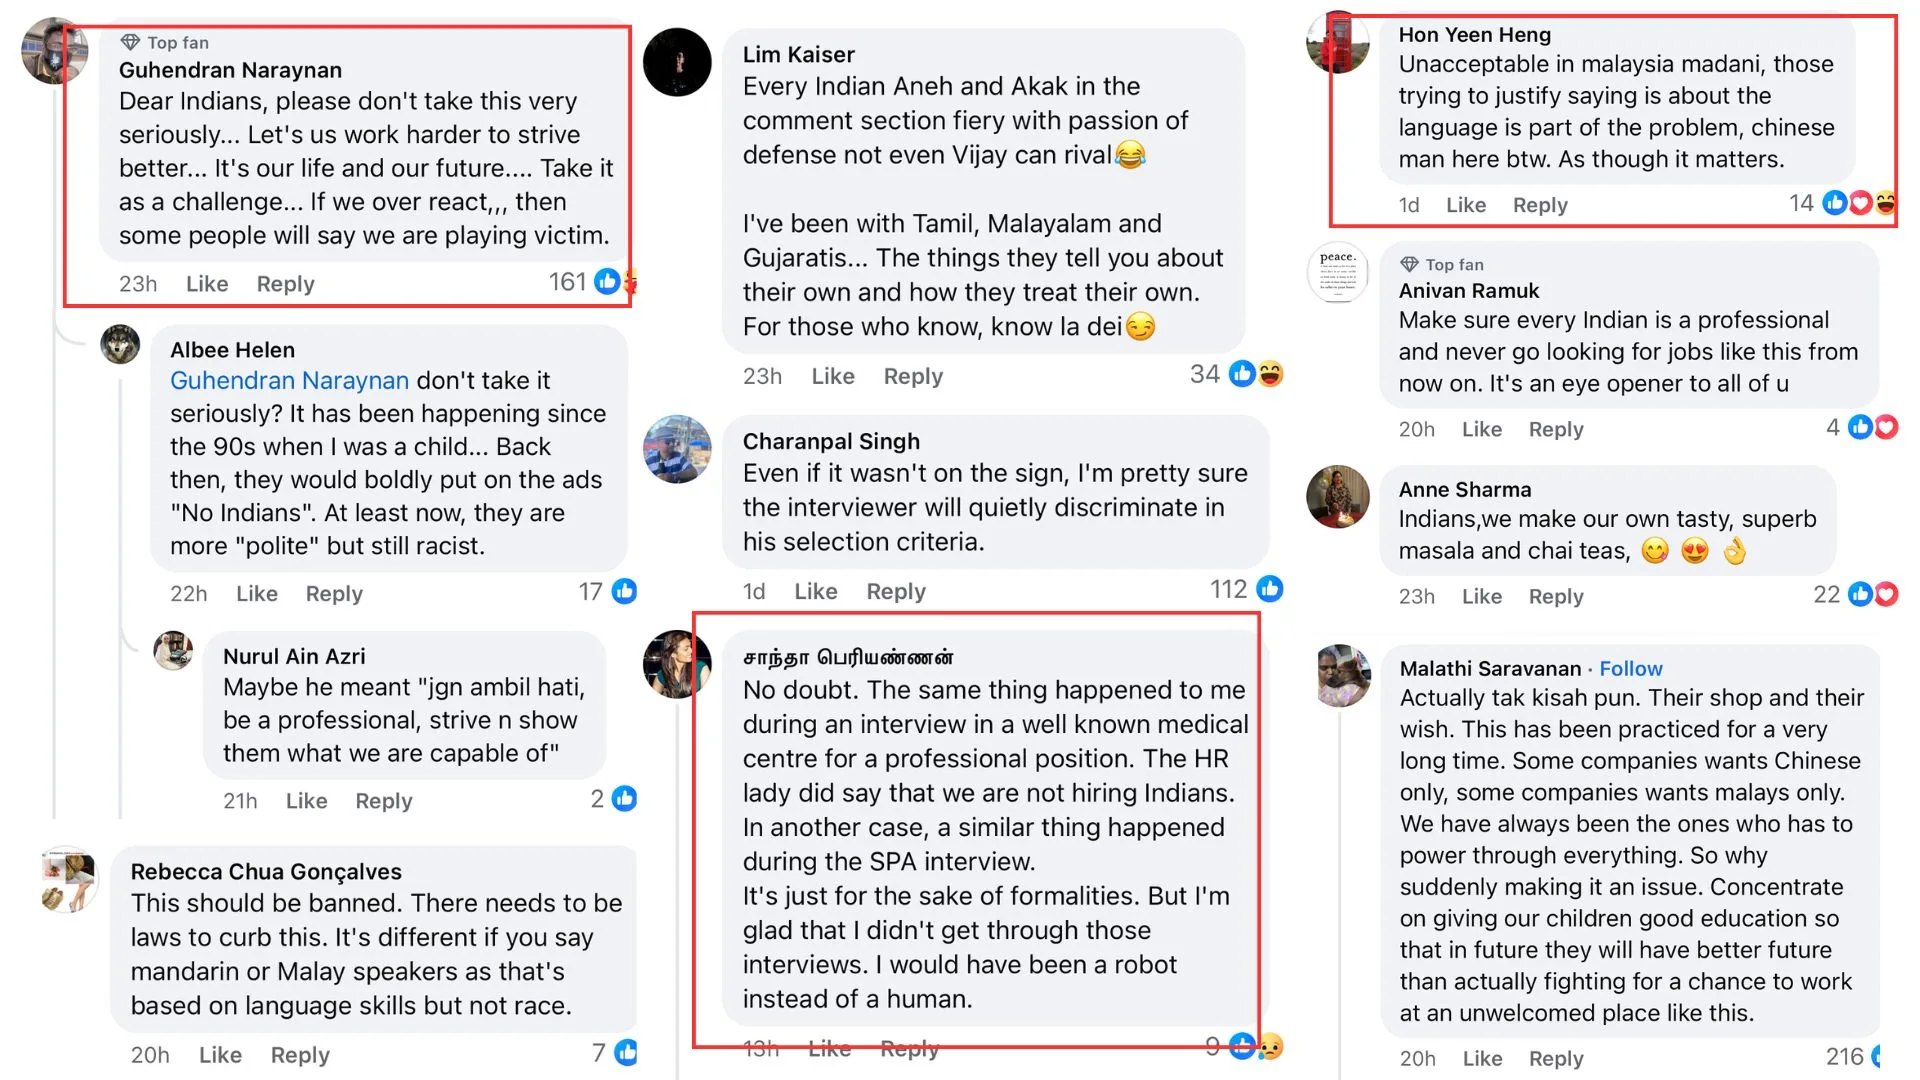Open Guhendran Naraynan mention in Albee Helen's reply
This screenshot has width=1920, height=1080.
click(289, 380)
